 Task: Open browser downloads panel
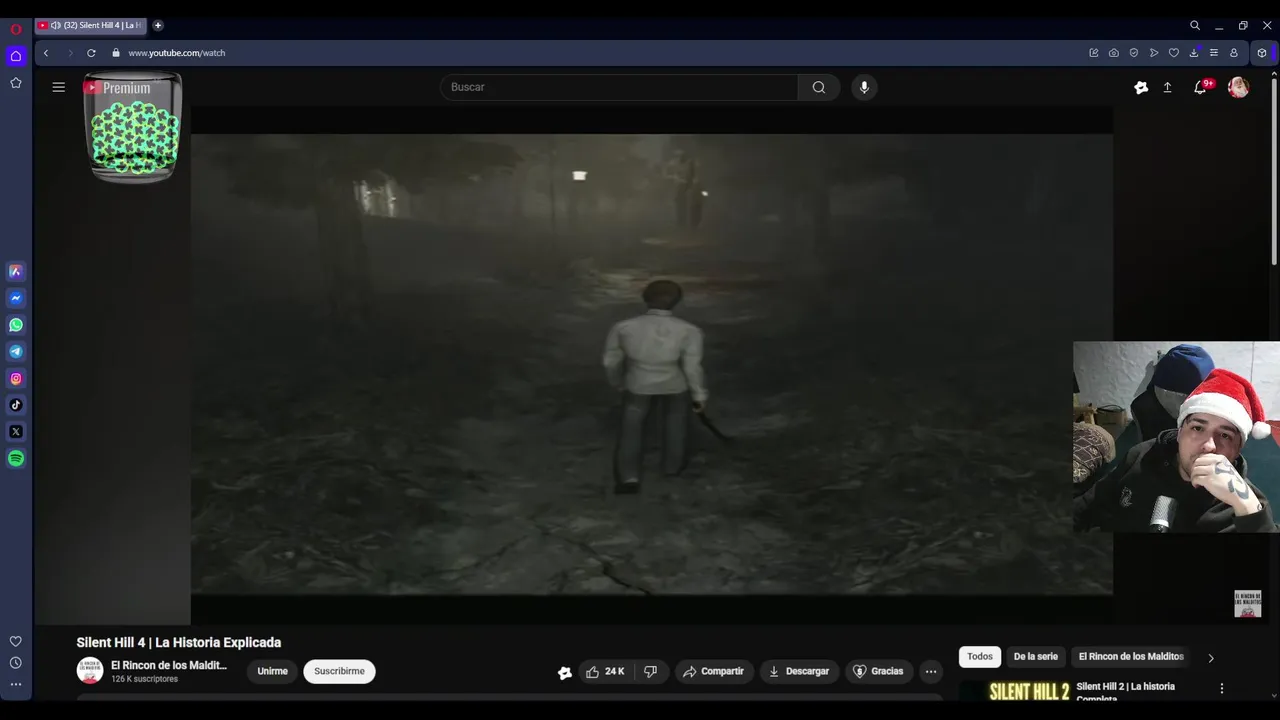pyautogui.click(x=1194, y=53)
